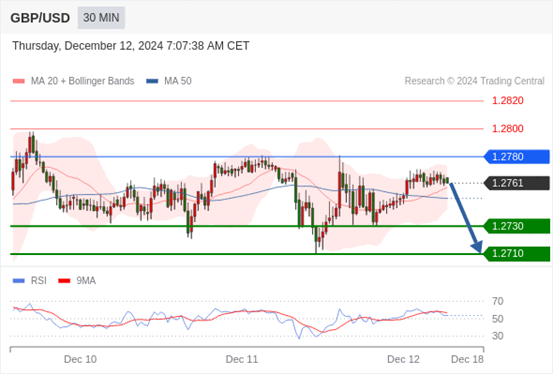Click the pink MA 20 color swatch
Viewport: 553px width, 375px height.
tap(19, 81)
